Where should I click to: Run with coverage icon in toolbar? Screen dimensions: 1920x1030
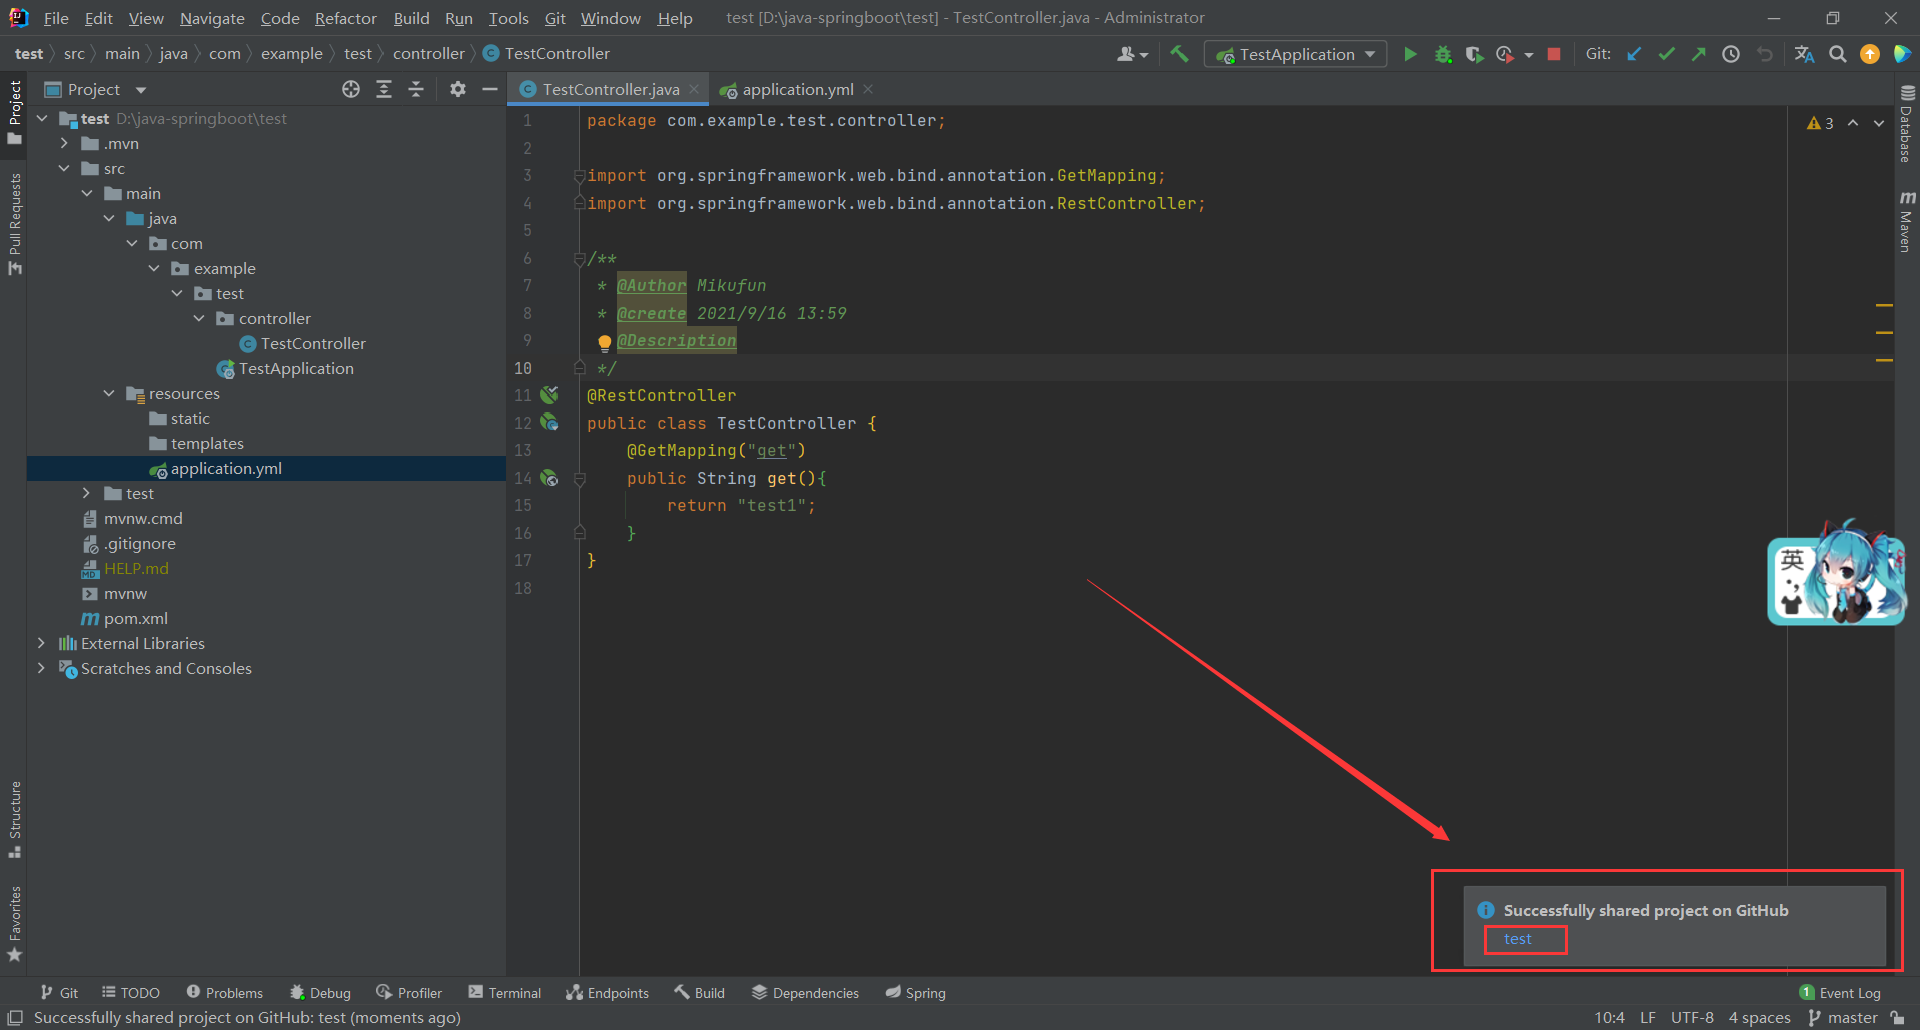tap(1474, 54)
